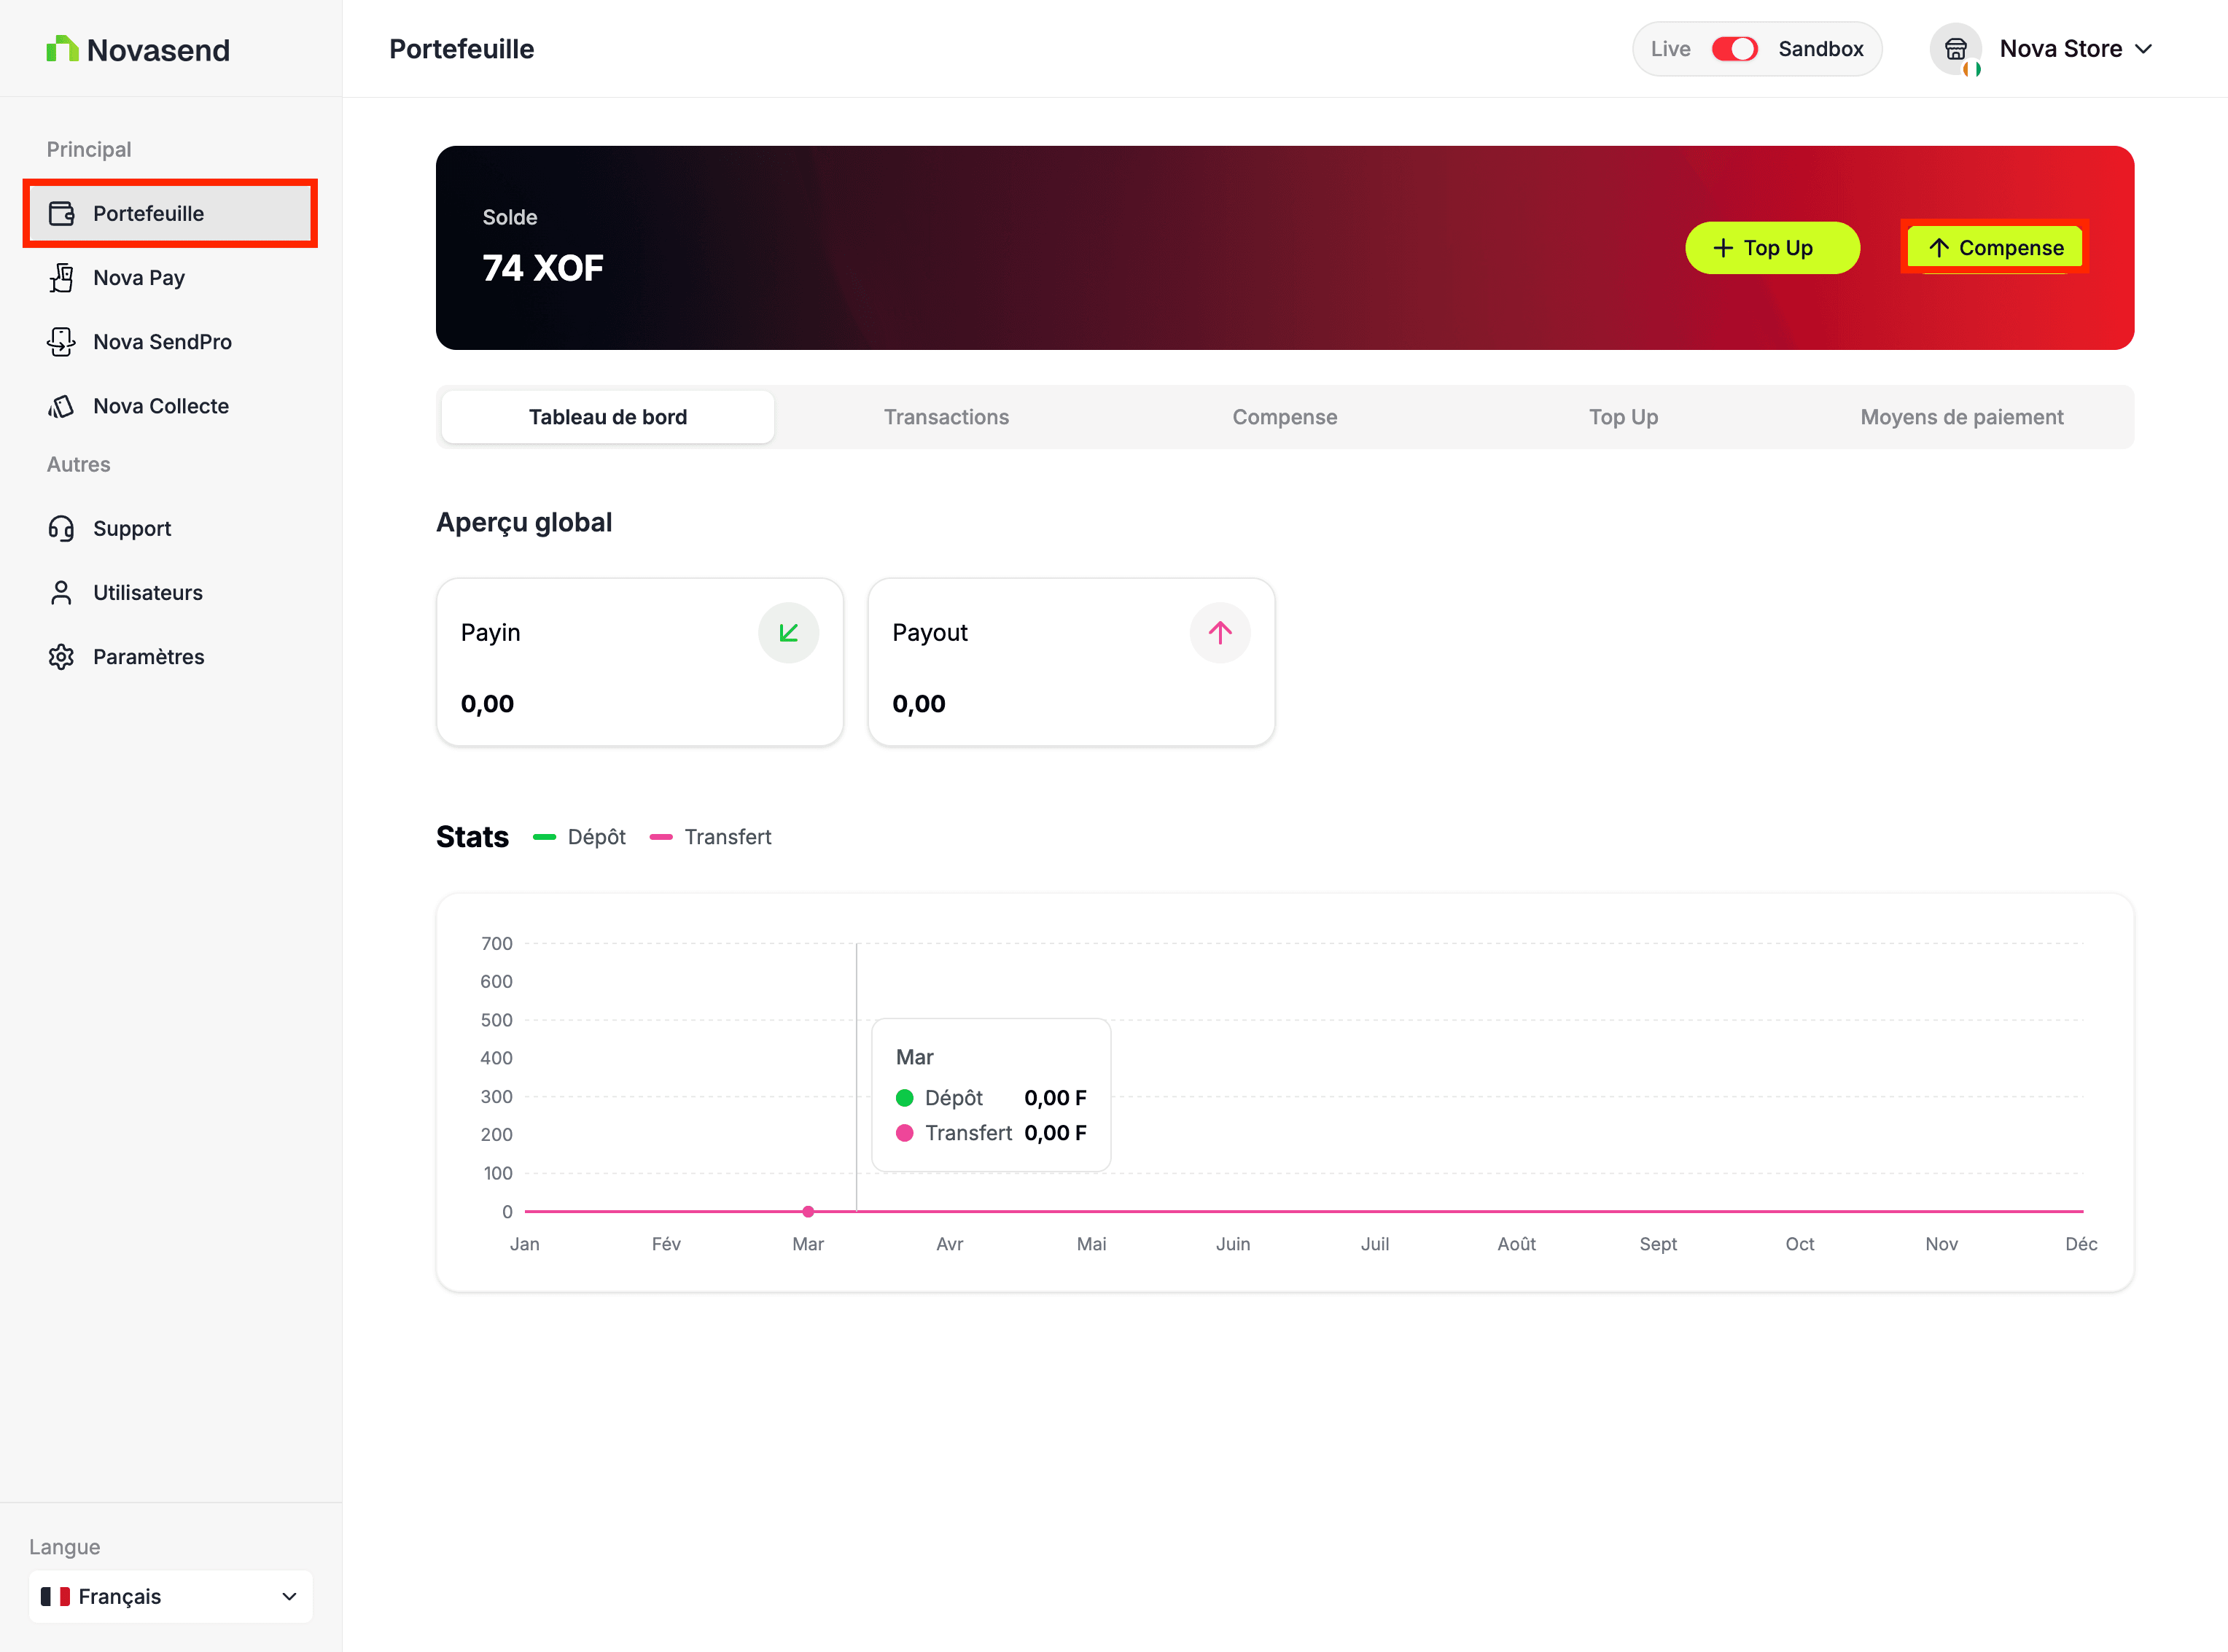
Task: Click the Payin green arrow icon
Action: 789,632
